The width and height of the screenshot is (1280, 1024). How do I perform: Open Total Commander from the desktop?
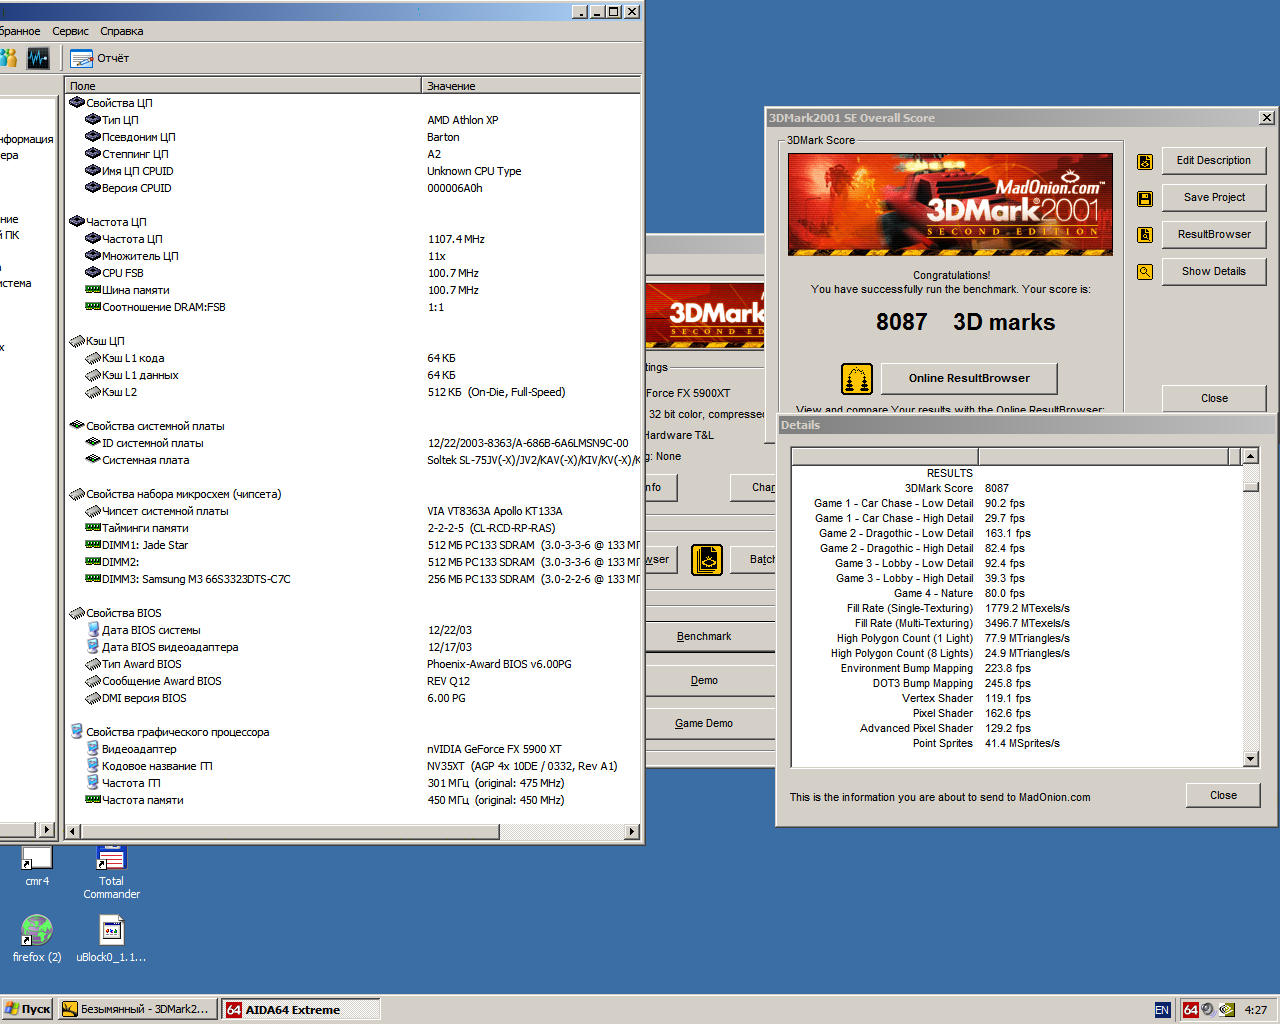pos(111,858)
